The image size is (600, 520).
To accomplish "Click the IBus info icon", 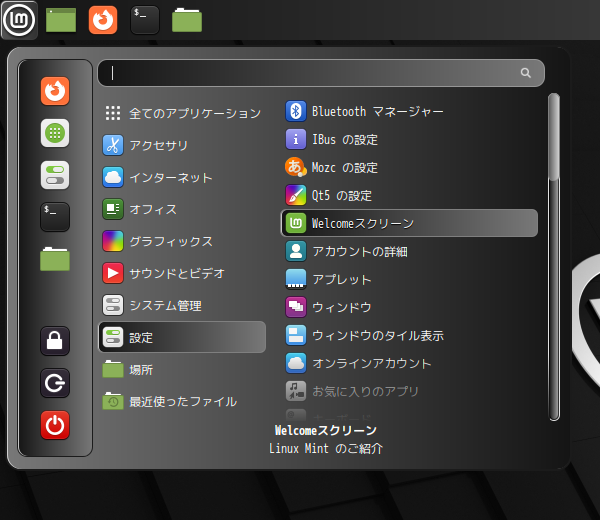I will 296,139.
